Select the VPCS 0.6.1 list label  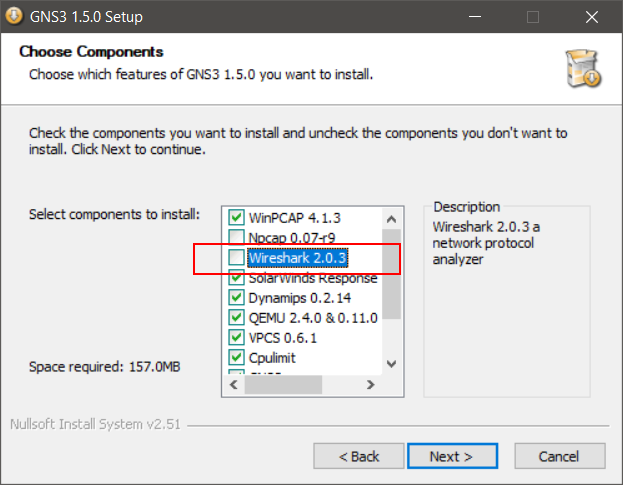coord(282,338)
